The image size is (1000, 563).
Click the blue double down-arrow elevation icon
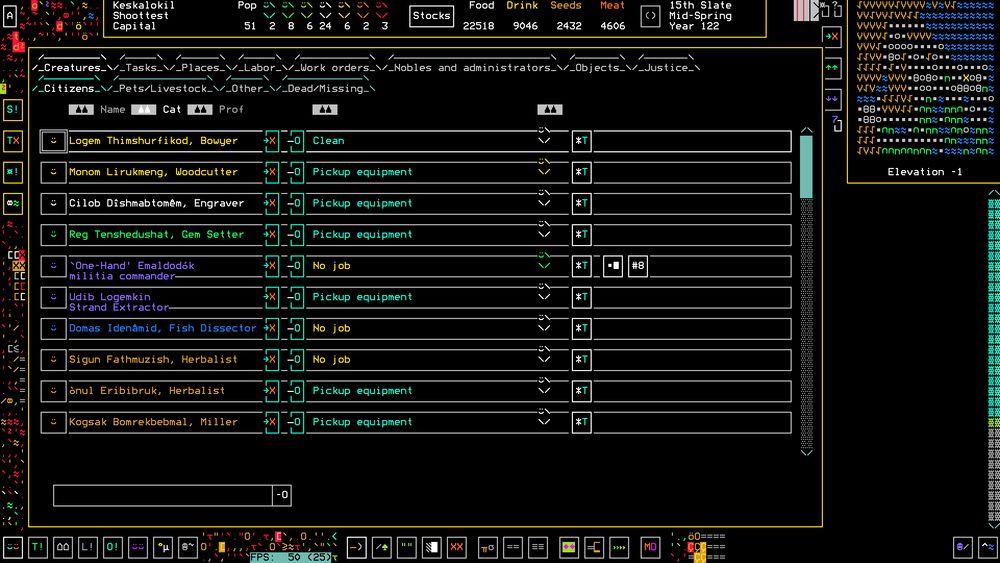point(832,99)
